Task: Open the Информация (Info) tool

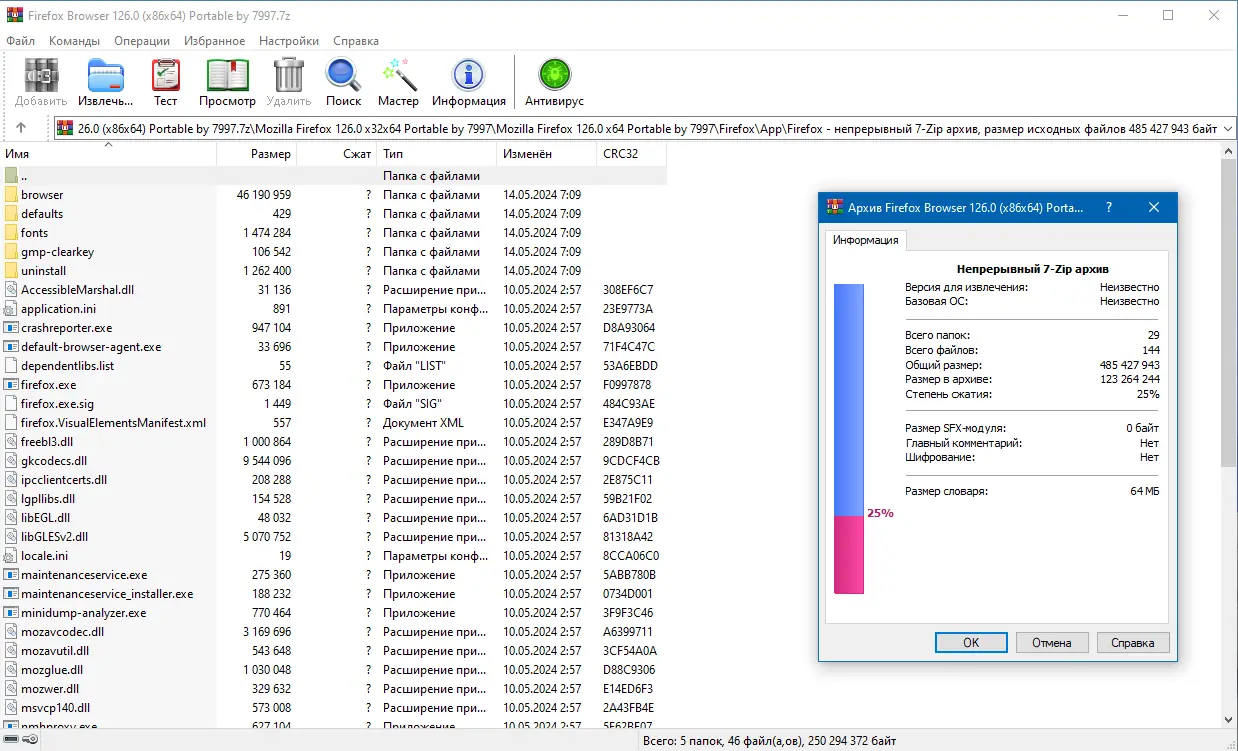Action: pos(468,76)
